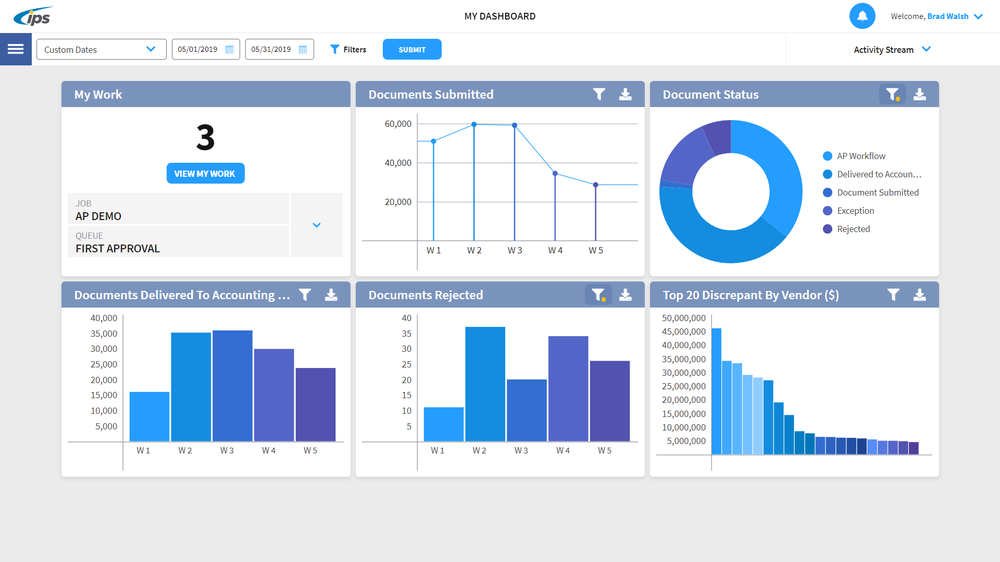Click tallest bar in Top 20 Discrepant chart
The image size is (1000, 562).
pos(716,391)
